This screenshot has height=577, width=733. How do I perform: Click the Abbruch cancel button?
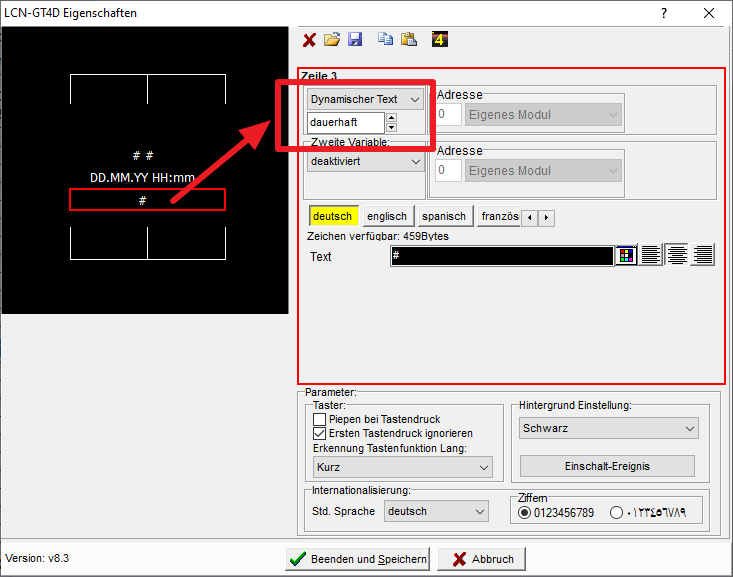pyautogui.click(x=481, y=559)
